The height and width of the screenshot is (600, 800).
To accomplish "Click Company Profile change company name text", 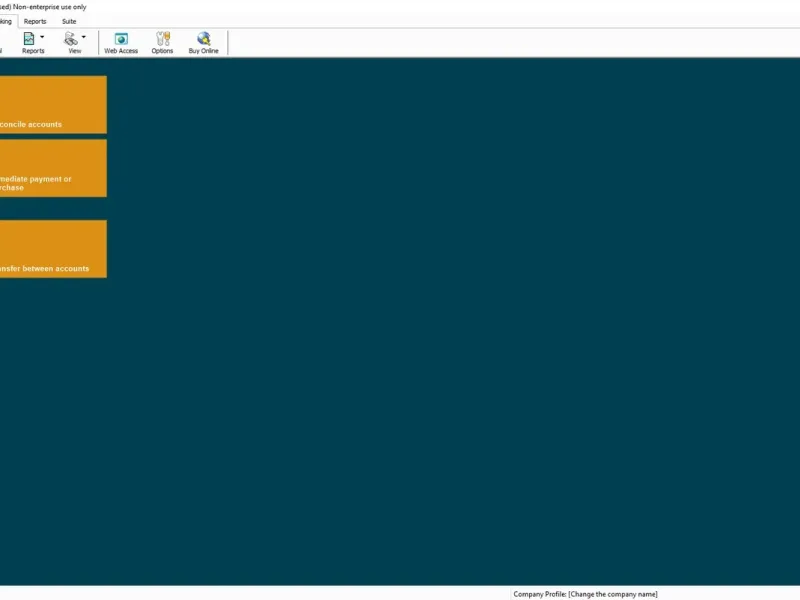I will coord(585,594).
